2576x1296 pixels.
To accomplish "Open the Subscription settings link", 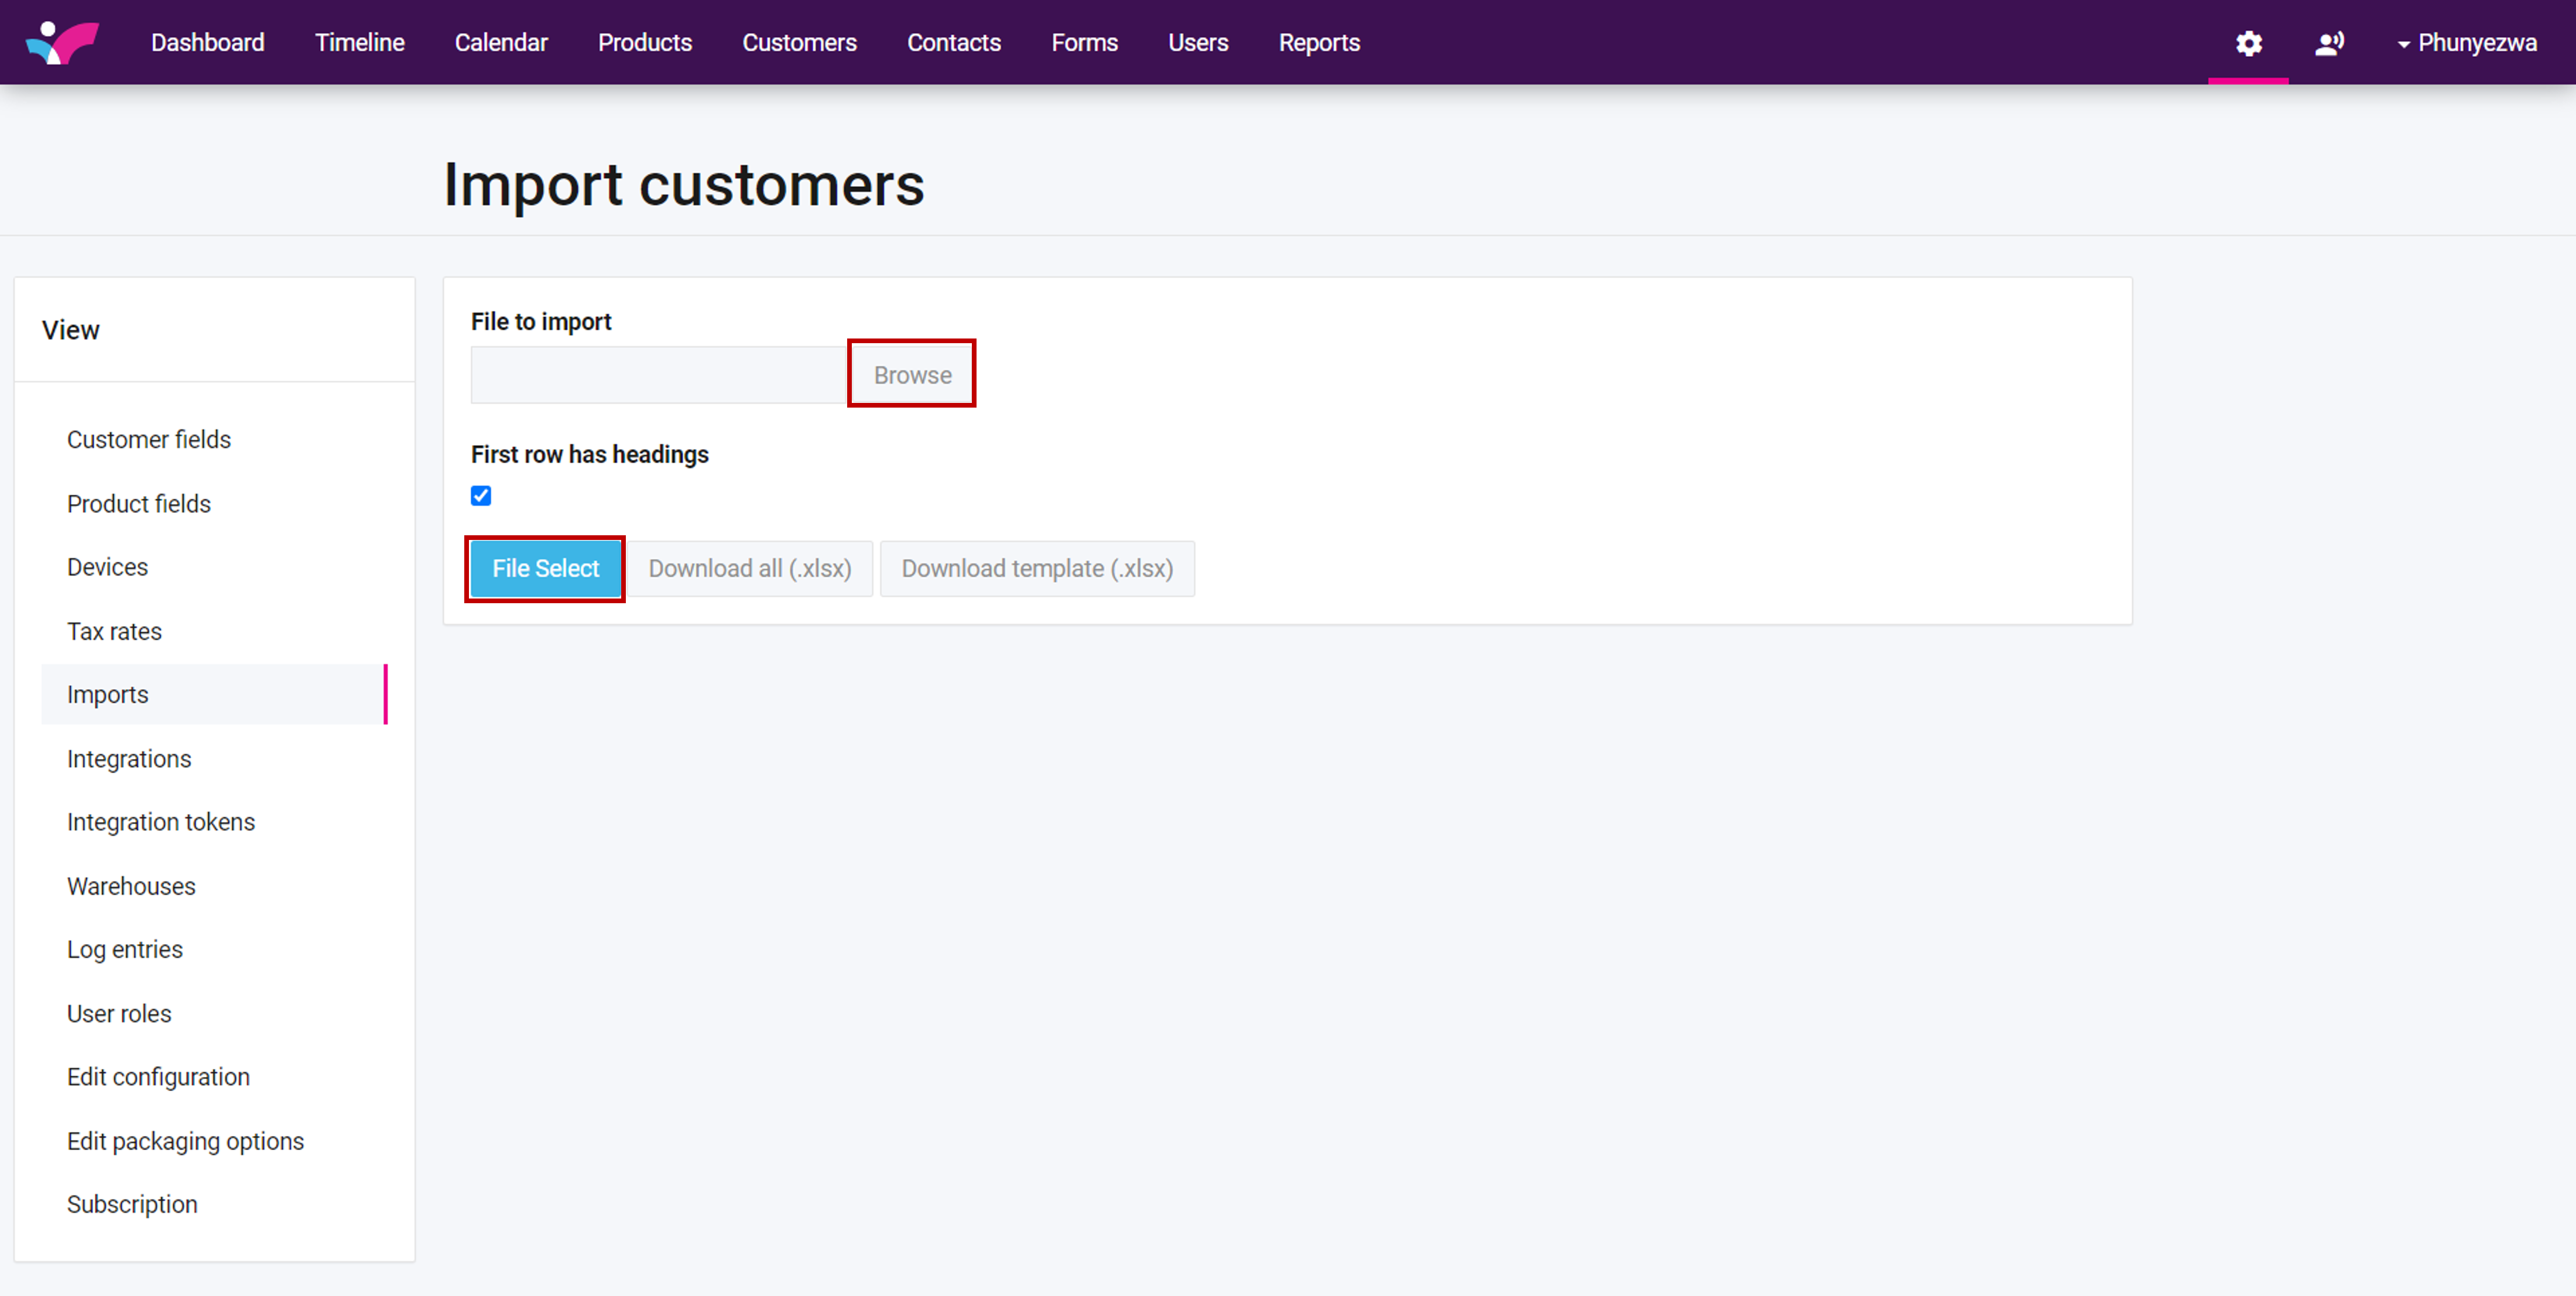I will coord(132,1204).
